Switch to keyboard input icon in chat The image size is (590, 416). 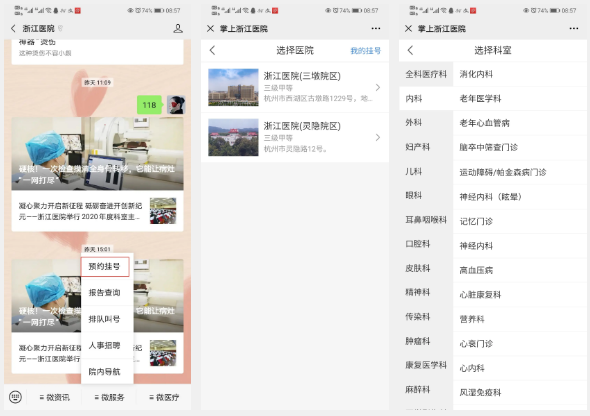coord(15,397)
